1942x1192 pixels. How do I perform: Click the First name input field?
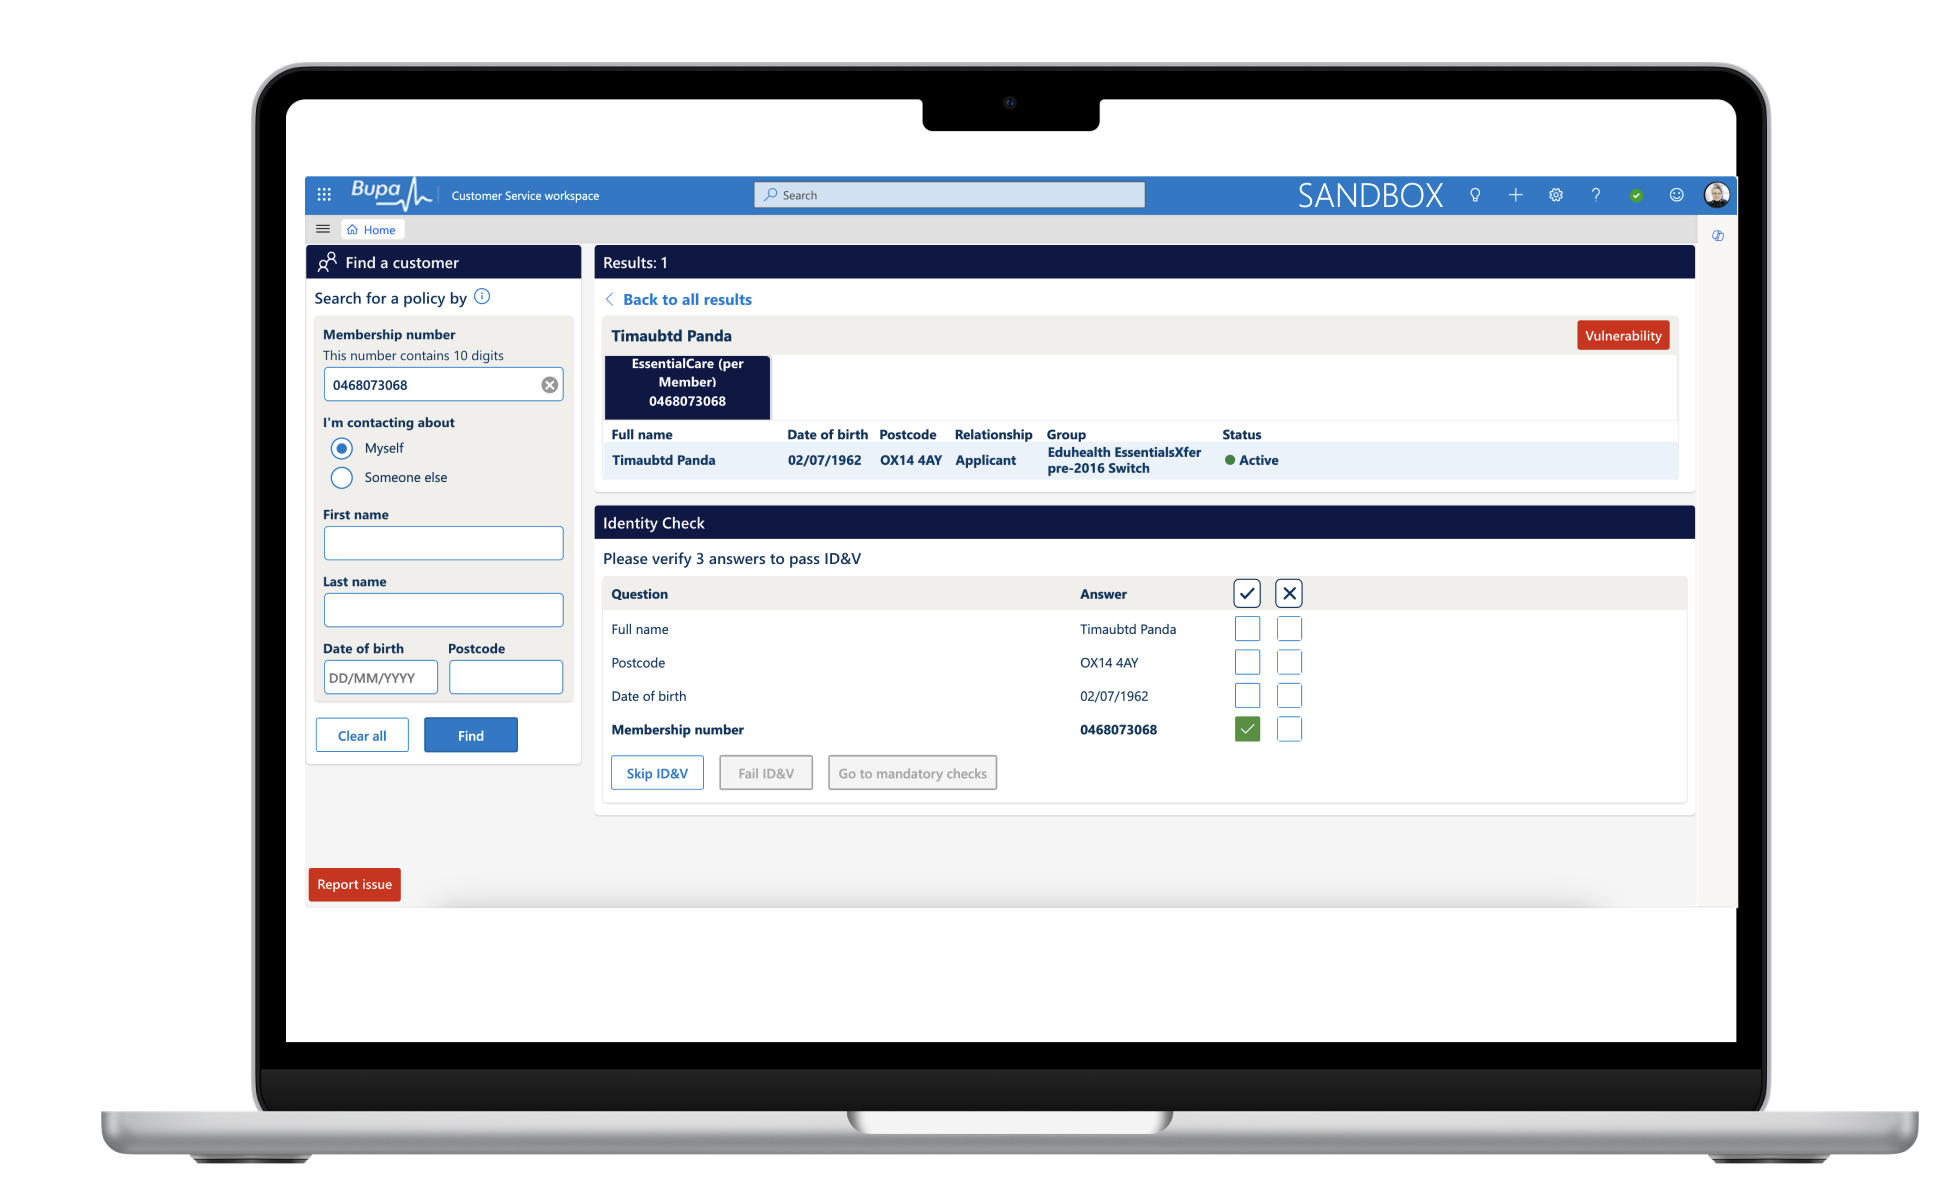443,543
